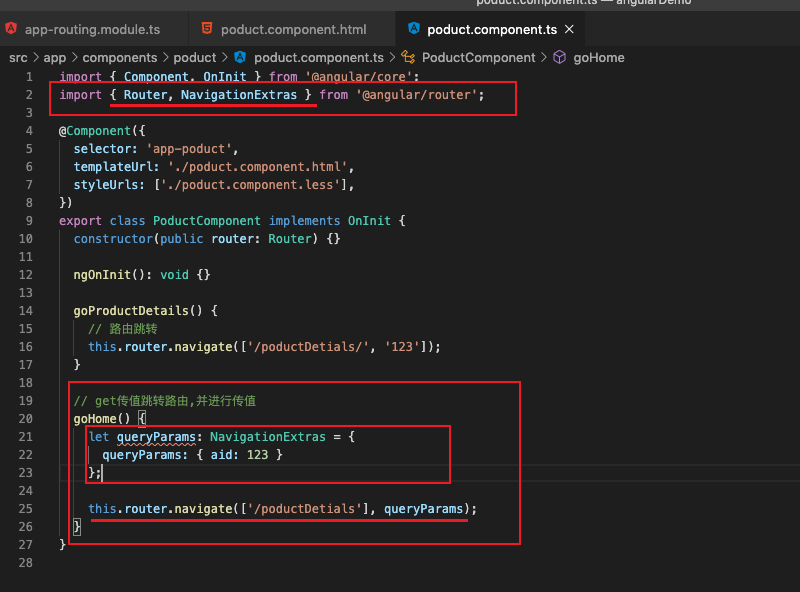Open the src breadcrumb segment
The width and height of the screenshot is (800, 592).
pos(18,58)
